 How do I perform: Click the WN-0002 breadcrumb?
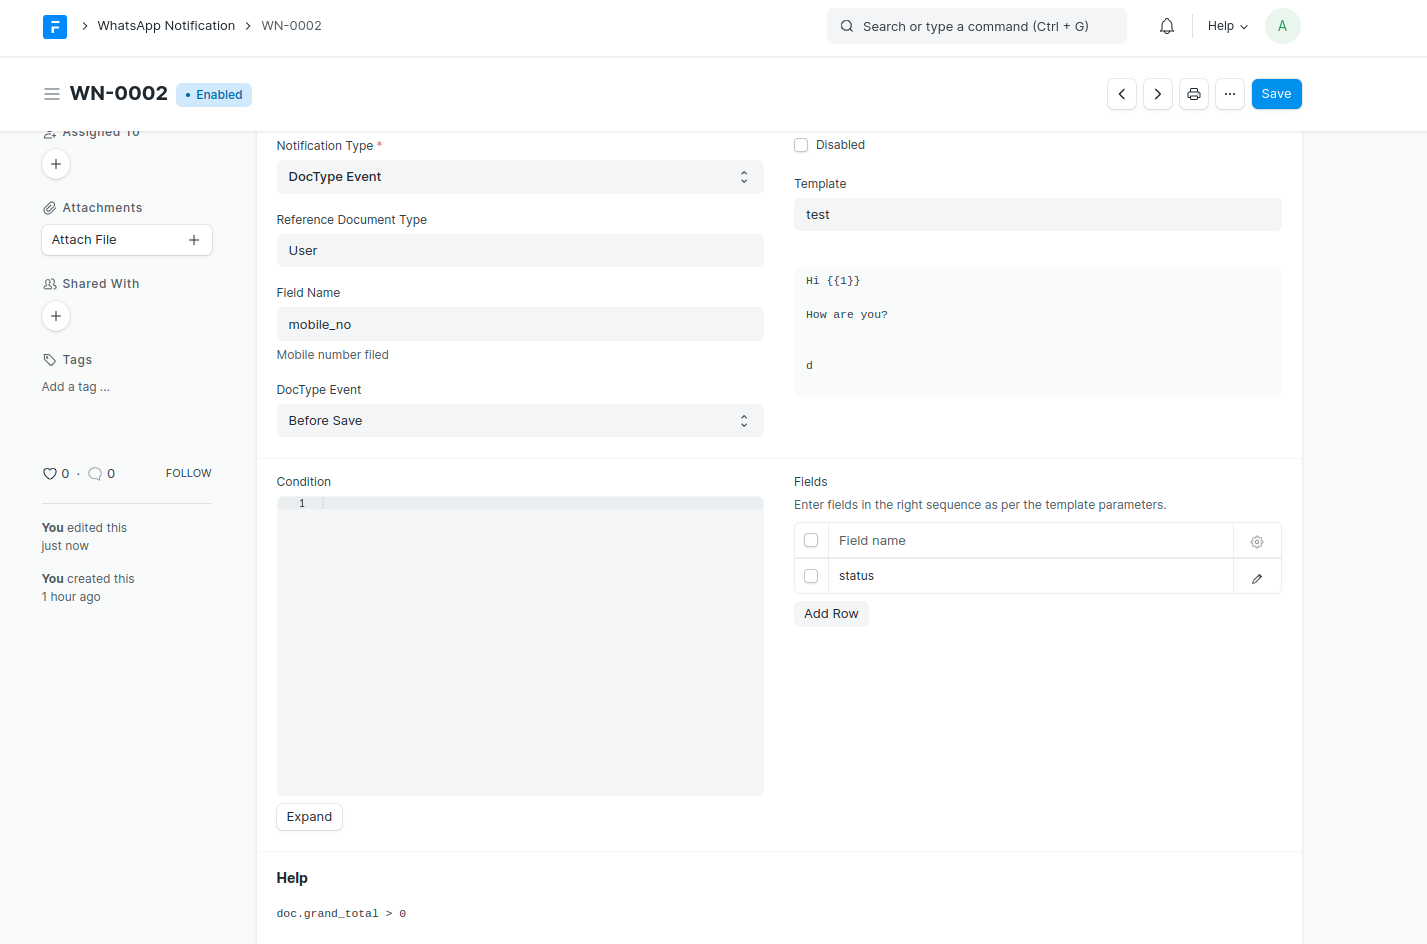(x=292, y=26)
